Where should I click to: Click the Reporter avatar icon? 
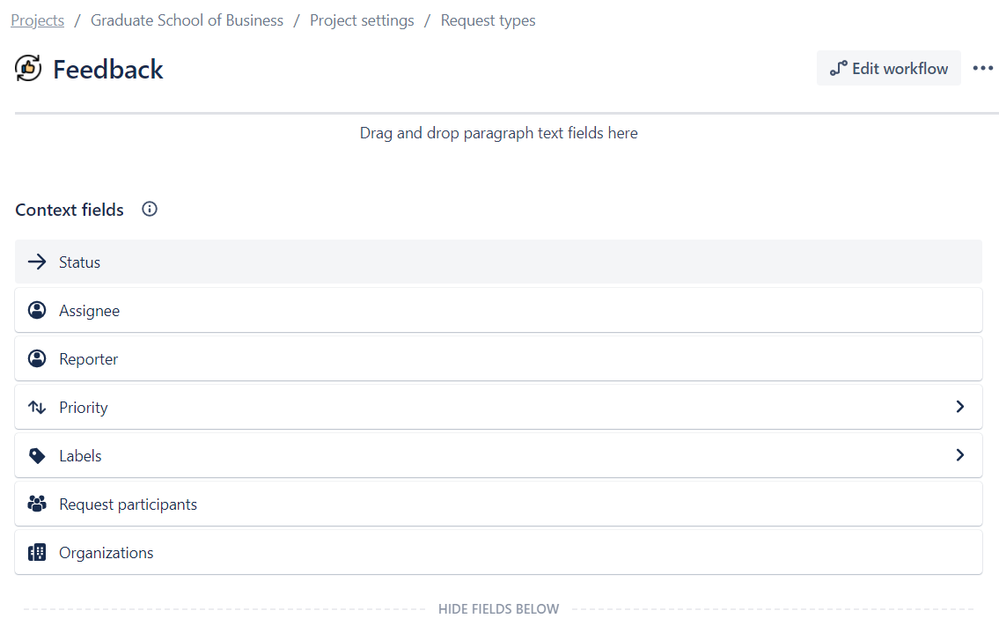point(37,358)
